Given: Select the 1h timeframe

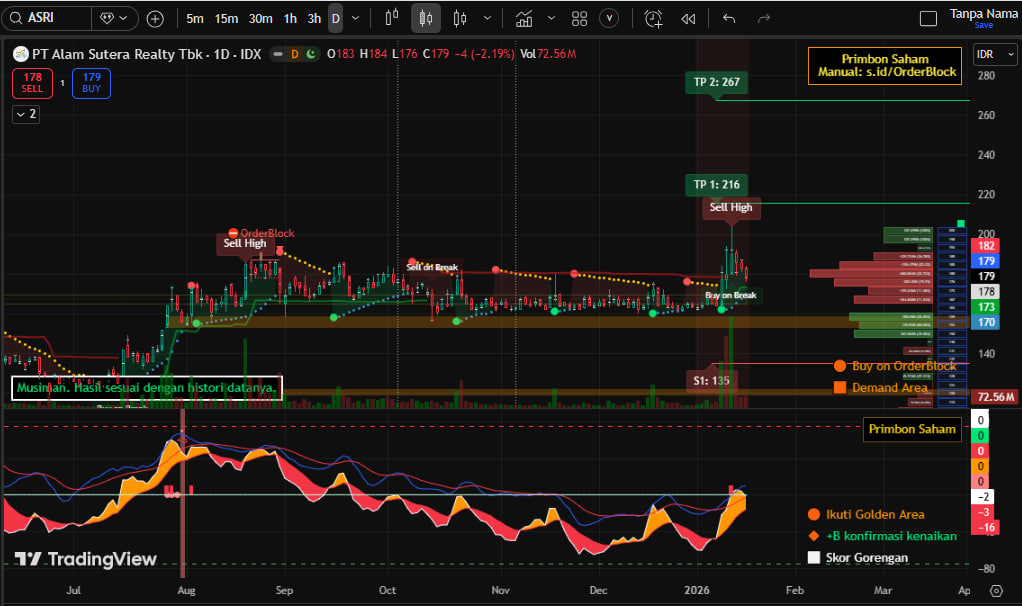Looking at the screenshot, I should tap(289, 18).
